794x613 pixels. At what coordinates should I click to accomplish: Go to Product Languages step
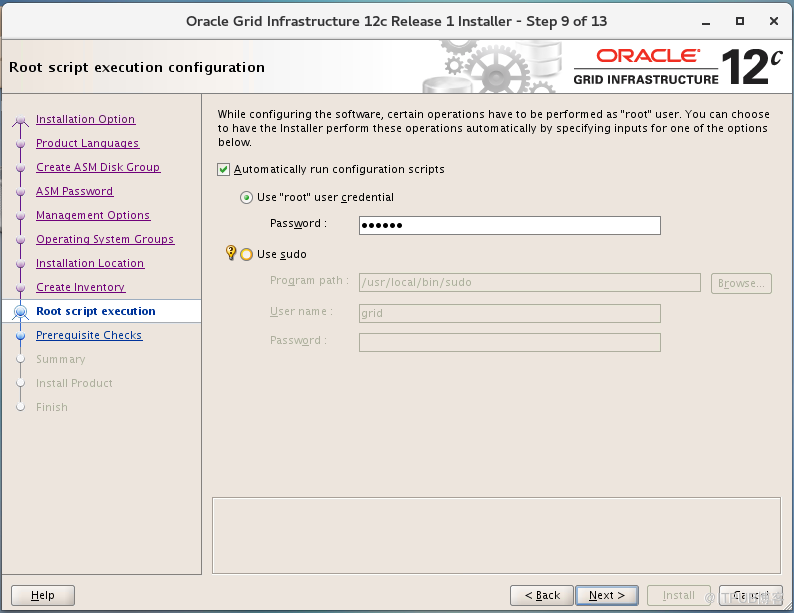tap(88, 143)
